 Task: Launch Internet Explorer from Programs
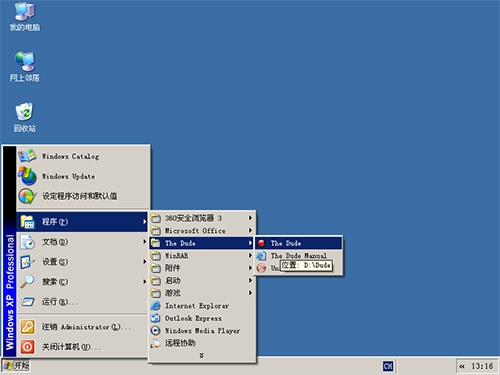click(202, 306)
